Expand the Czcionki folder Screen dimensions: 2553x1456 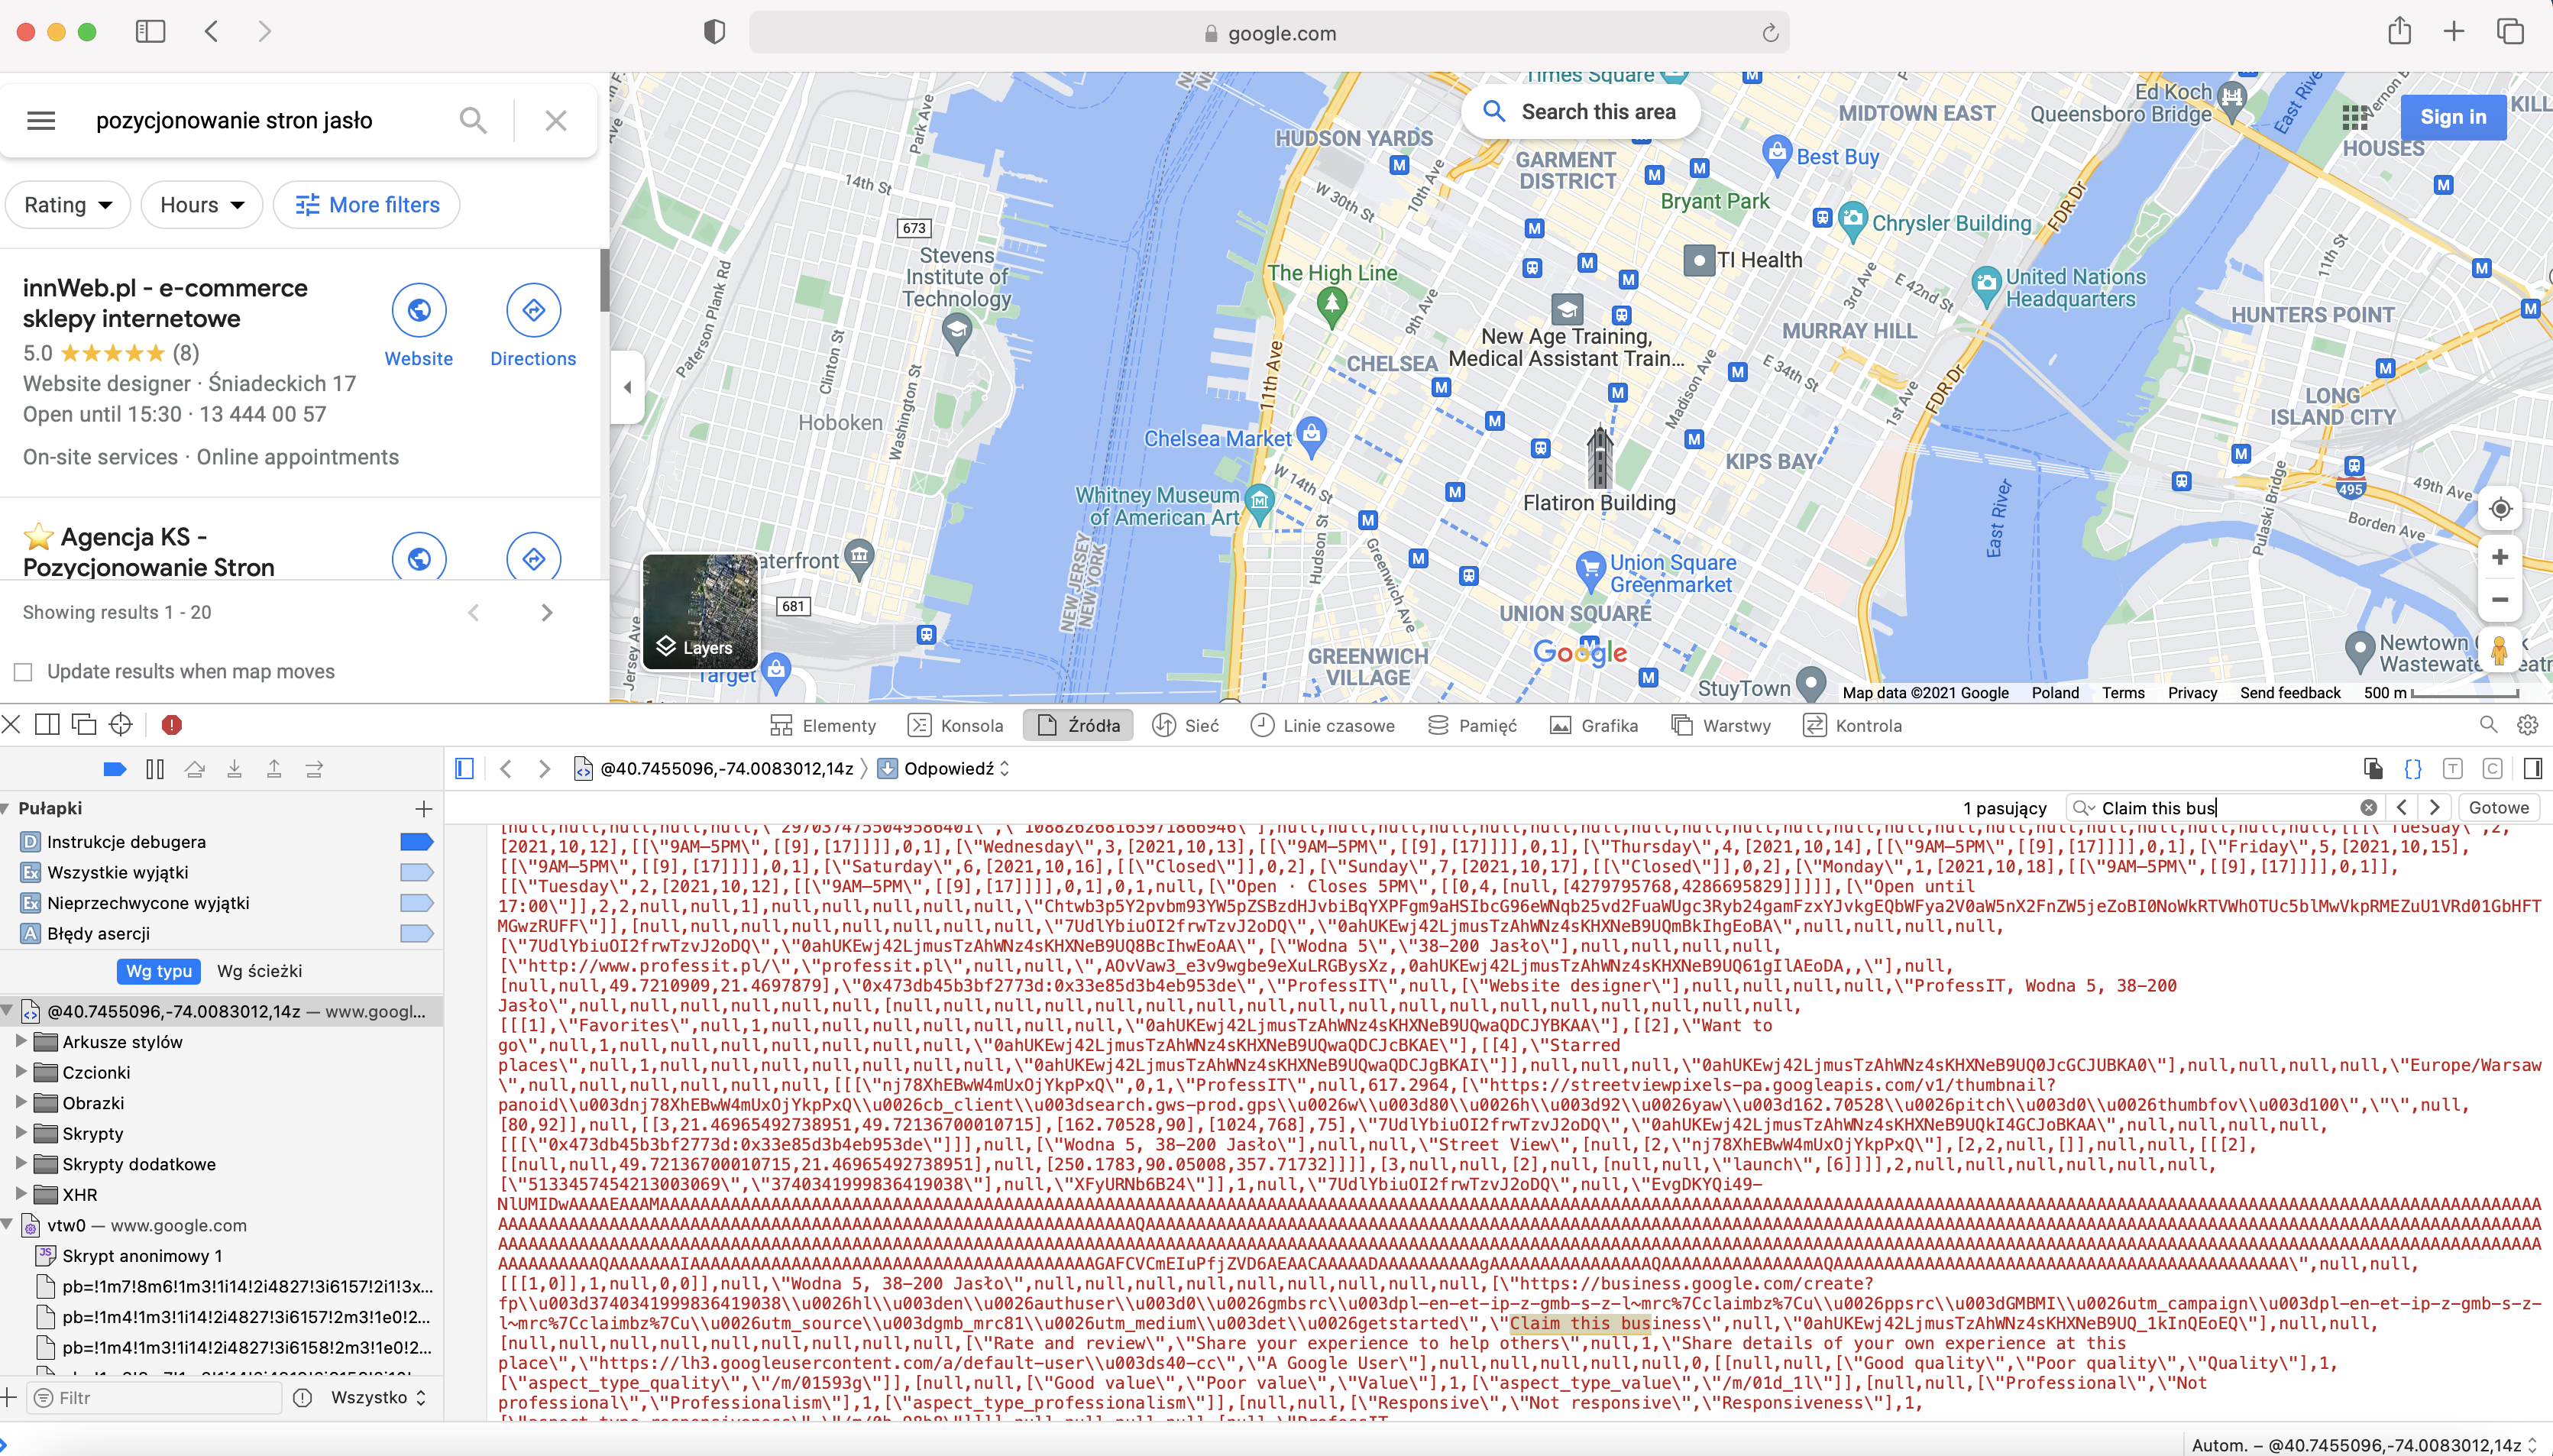pos(21,1072)
